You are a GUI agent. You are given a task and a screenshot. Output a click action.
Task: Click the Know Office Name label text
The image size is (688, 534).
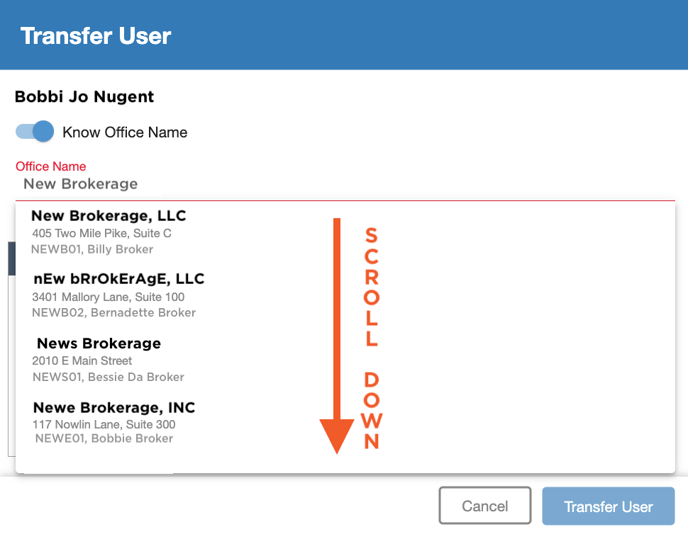click(125, 132)
